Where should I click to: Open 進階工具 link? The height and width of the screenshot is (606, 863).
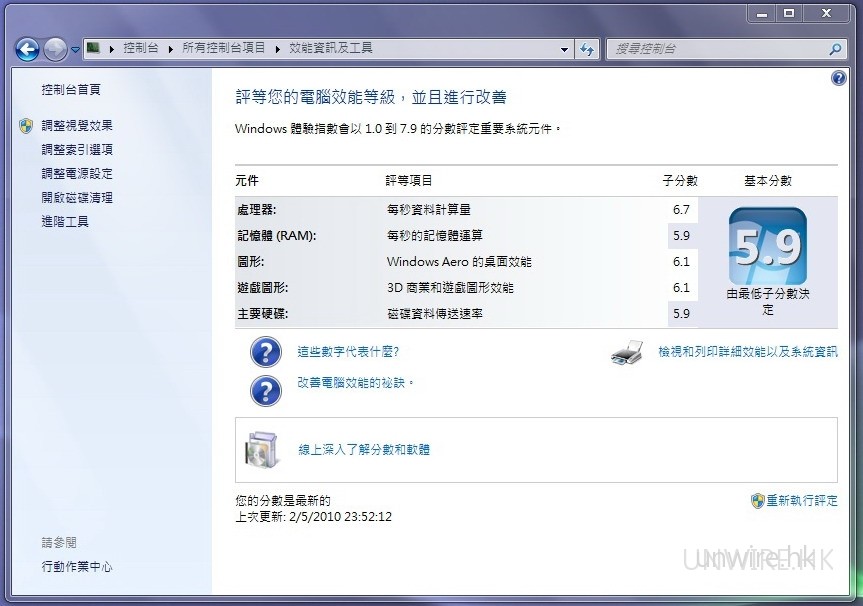click(65, 222)
